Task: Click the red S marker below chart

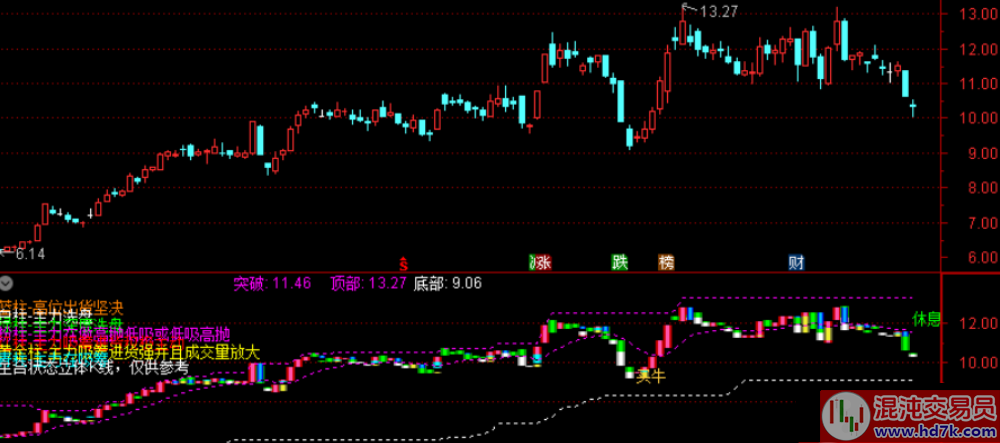Action: click(x=403, y=265)
